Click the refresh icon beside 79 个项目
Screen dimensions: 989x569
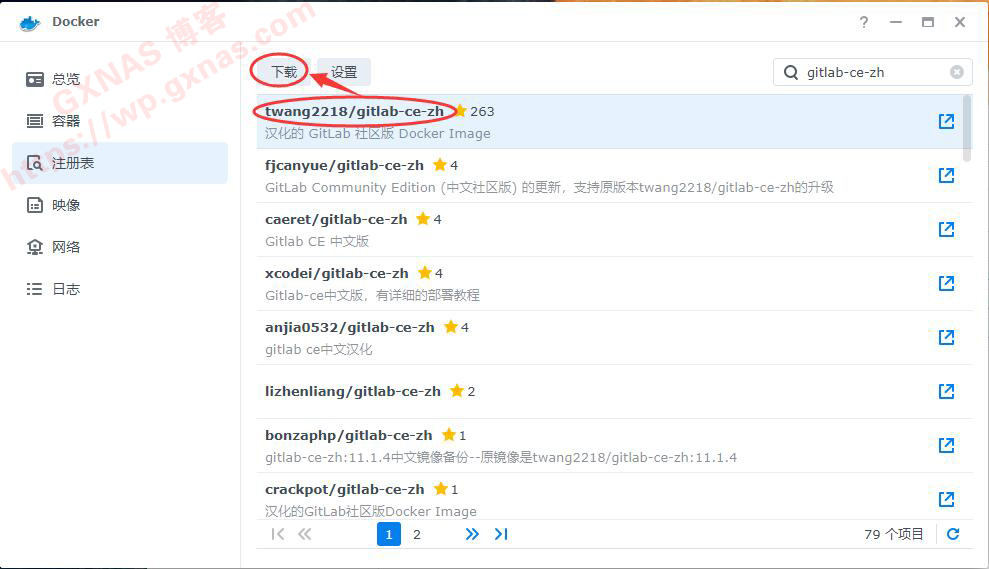pos(953,534)
